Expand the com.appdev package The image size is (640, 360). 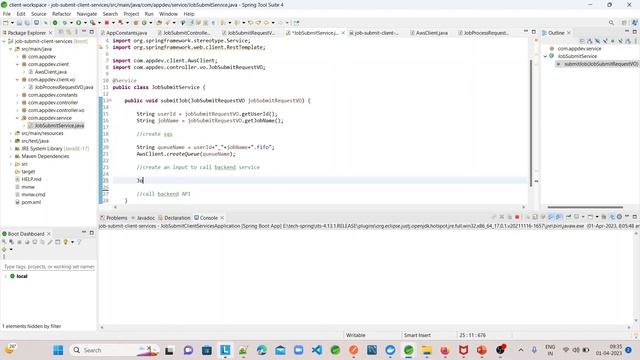click(18, 57)
